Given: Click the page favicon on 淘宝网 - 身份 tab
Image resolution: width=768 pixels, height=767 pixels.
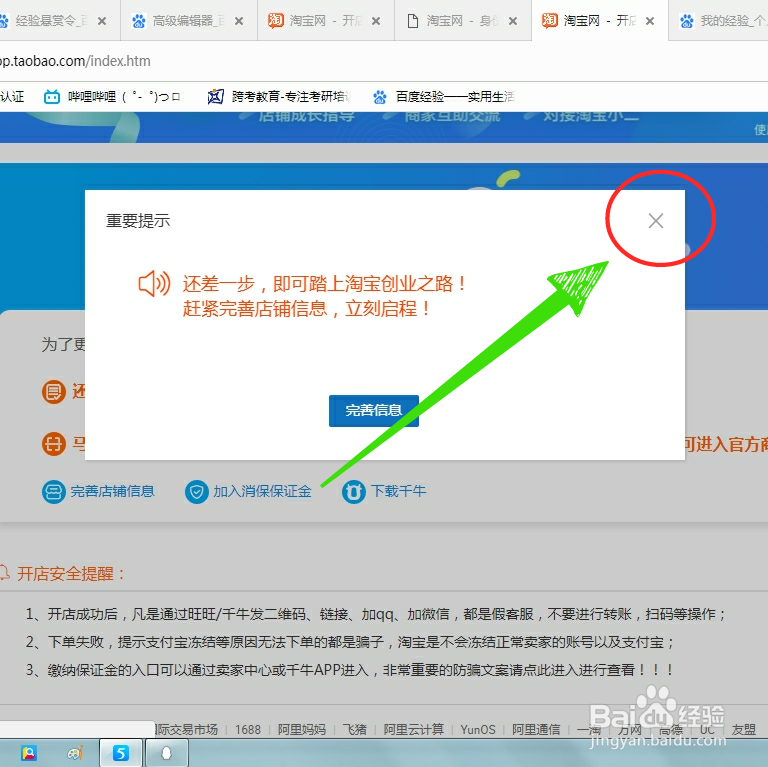Looking at the screenshot, I should tap(413, 21).
